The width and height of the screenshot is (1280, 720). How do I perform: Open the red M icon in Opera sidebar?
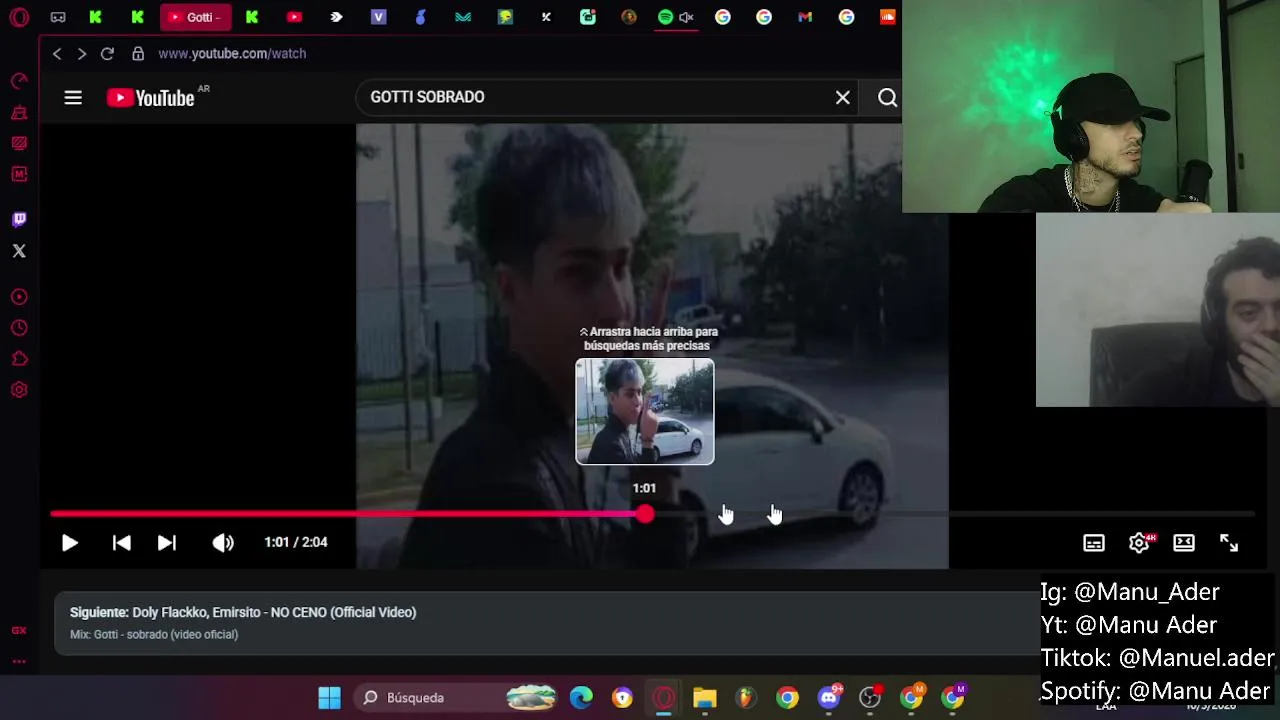tap(19, 174)
